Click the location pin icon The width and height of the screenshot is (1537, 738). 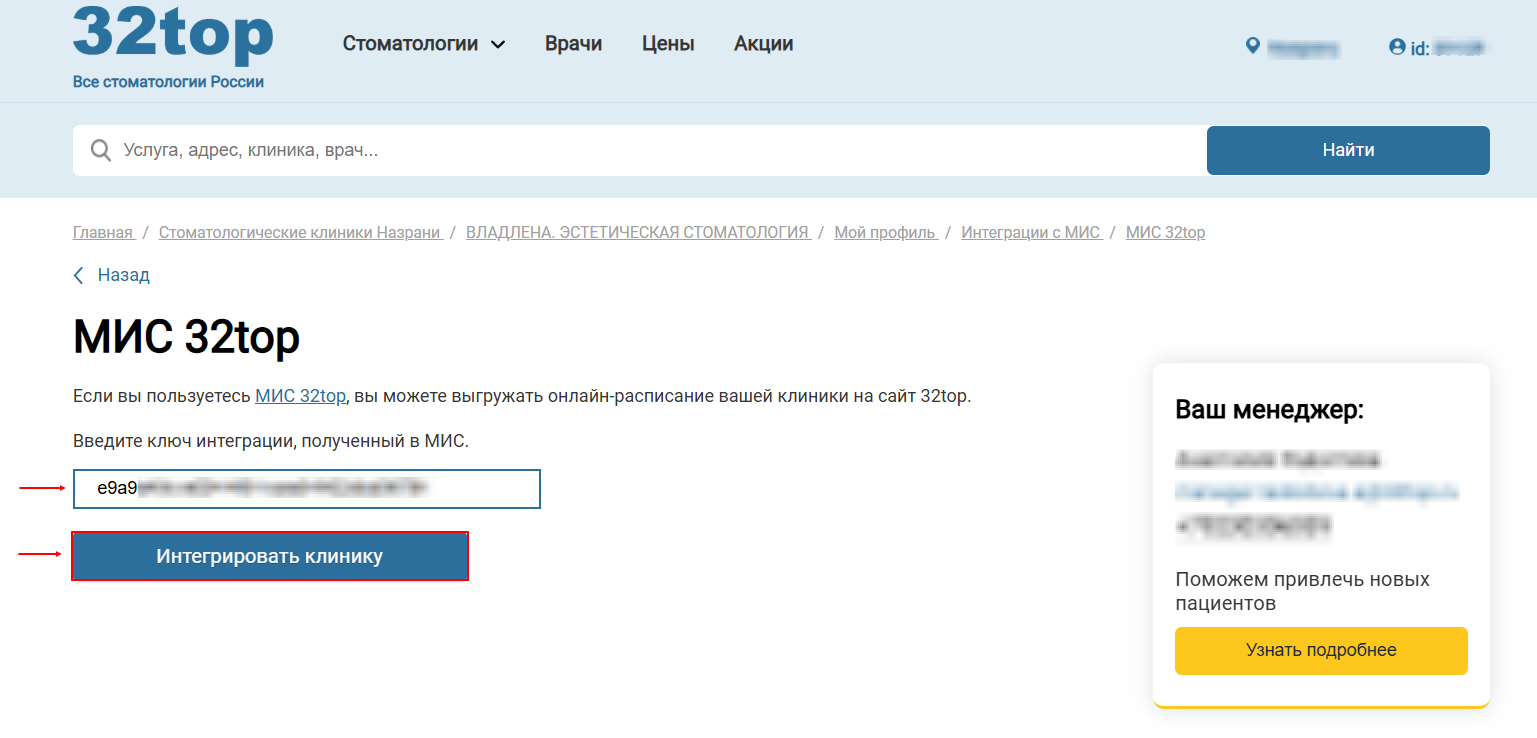click(1252, 46)
